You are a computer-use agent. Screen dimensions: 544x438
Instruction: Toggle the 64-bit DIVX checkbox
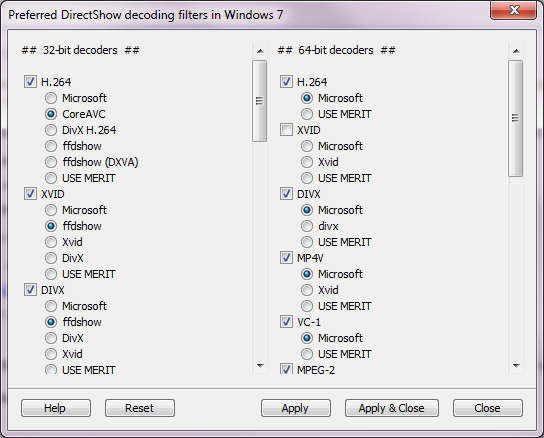[x=286, y=194]
